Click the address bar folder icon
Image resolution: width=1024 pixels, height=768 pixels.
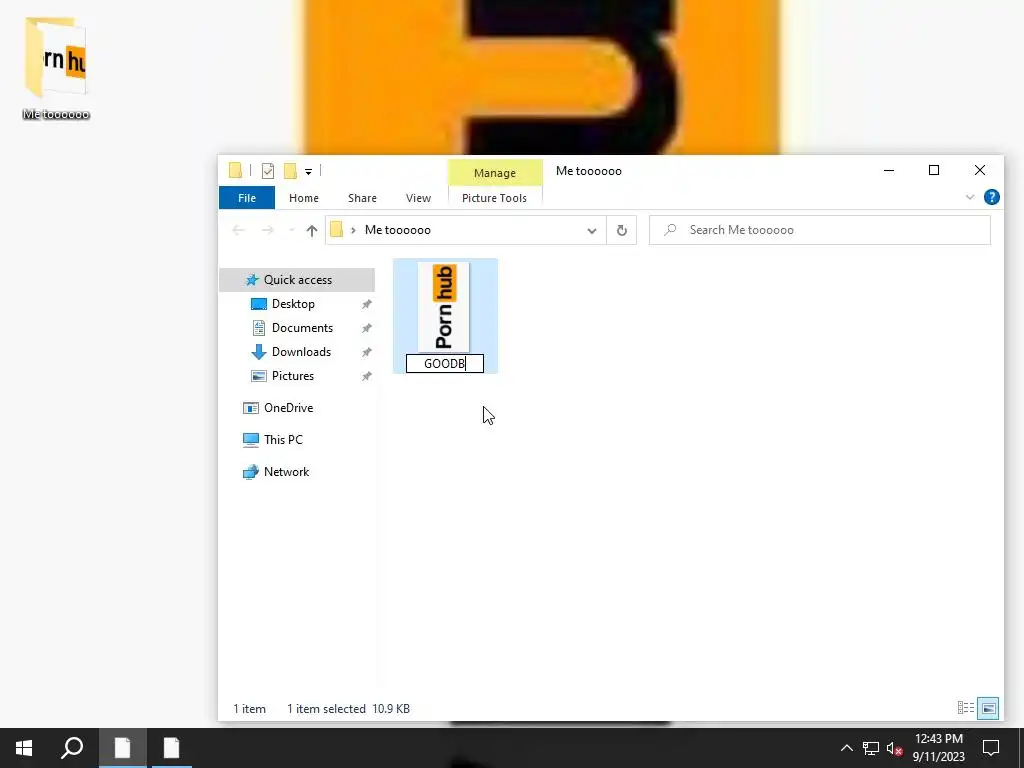(336, 230)
